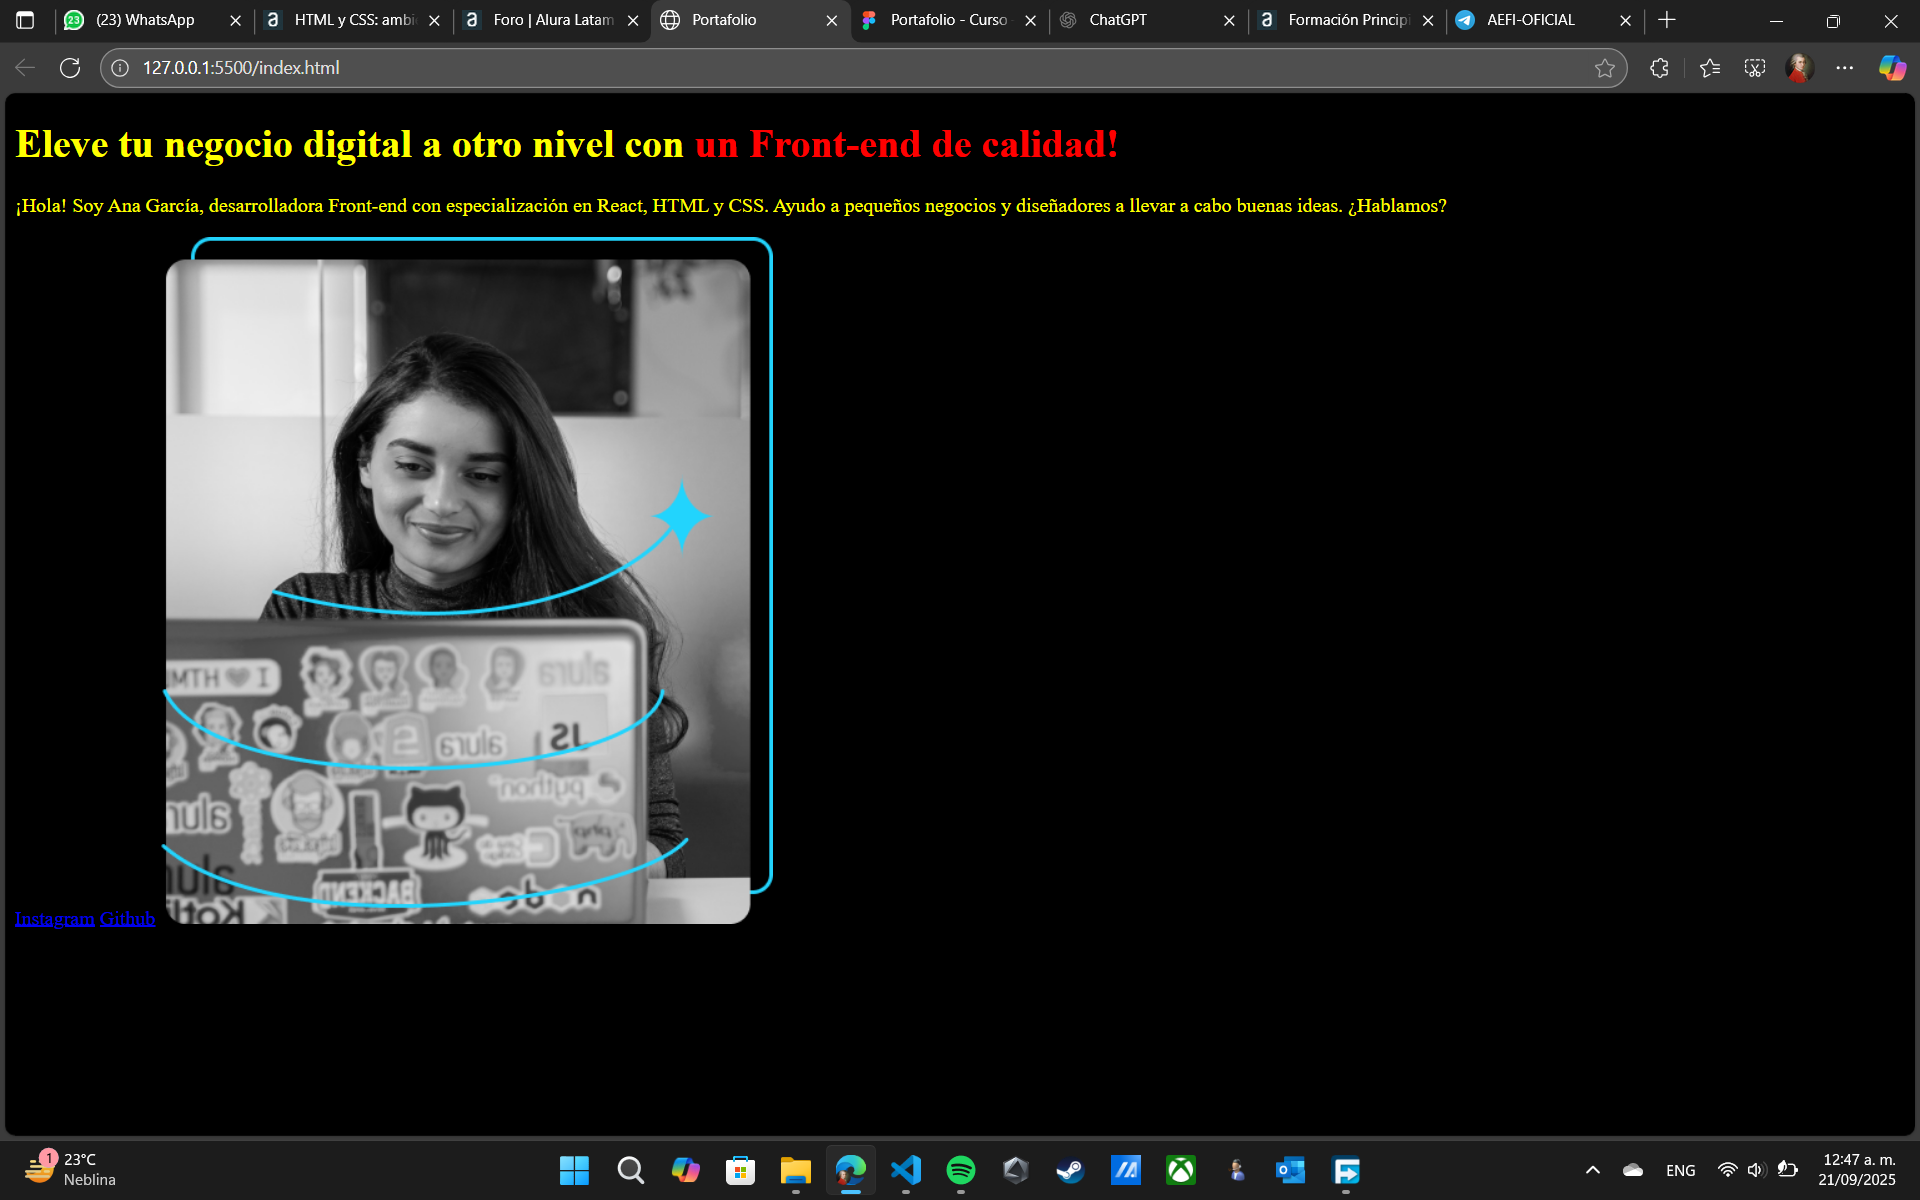Click the Copilot icon in browser toolbar
The height and width of the screenshot is (1200, 1920).
click(x=1891, y=68)
